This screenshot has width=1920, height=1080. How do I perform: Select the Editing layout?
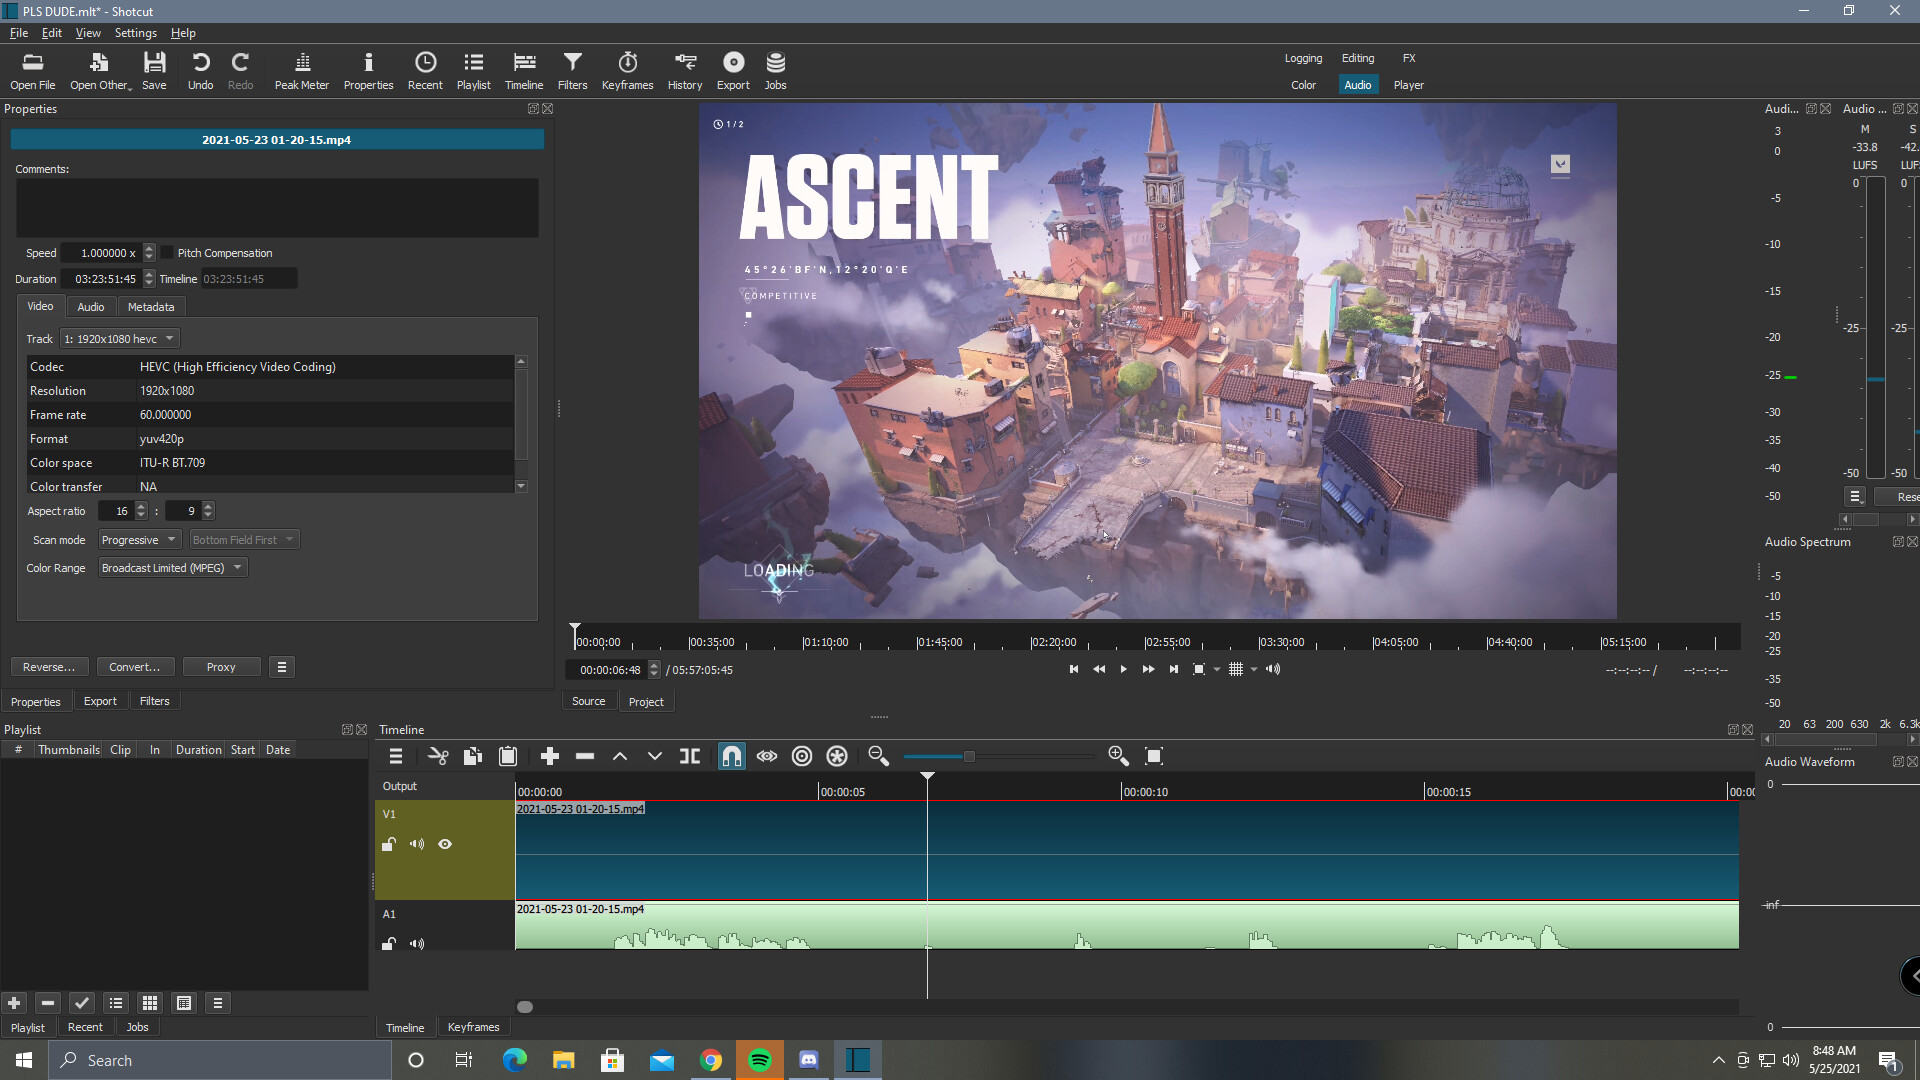coord(1357,58)
